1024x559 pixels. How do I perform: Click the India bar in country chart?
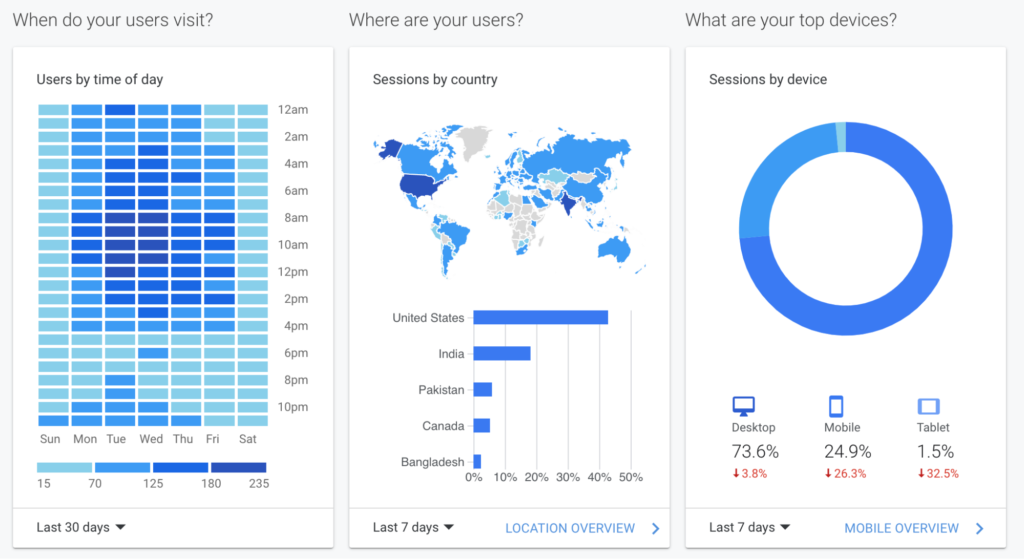coord(501,354)
